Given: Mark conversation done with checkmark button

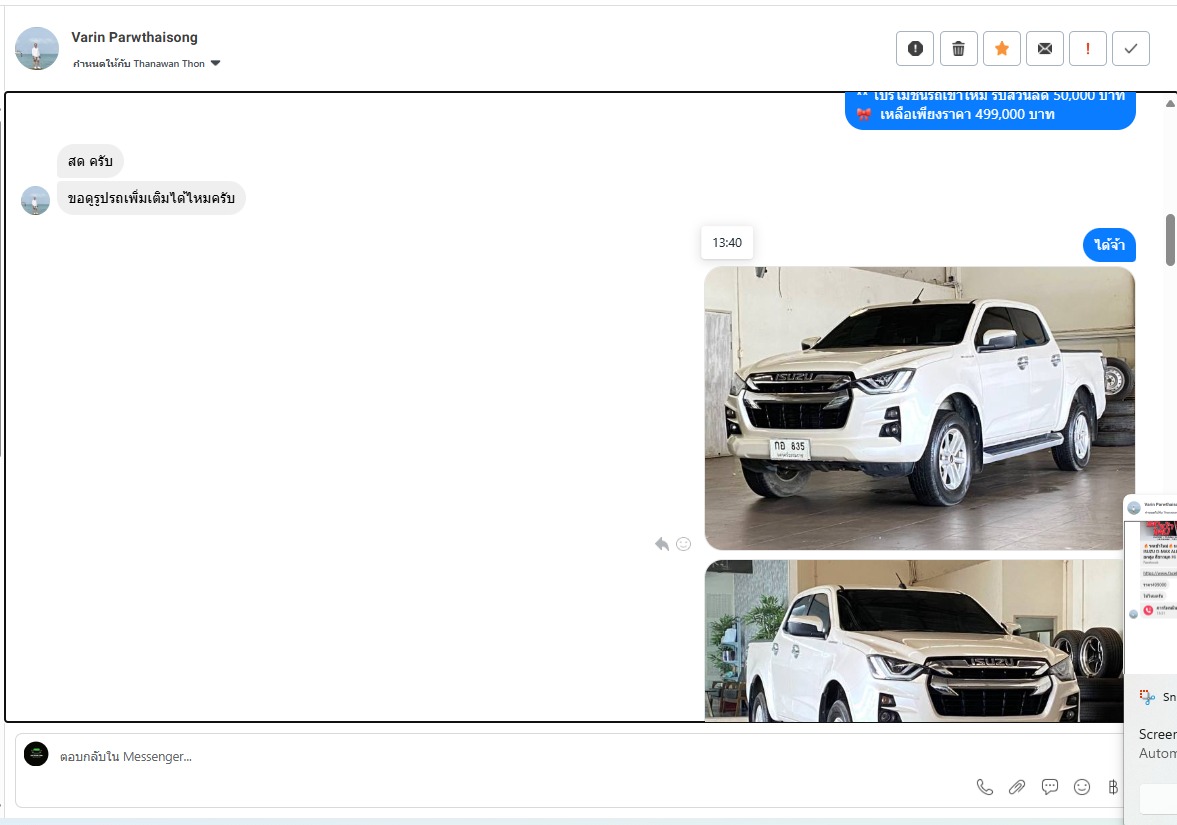Looking at the screenshot, I should coord(1130,48).
